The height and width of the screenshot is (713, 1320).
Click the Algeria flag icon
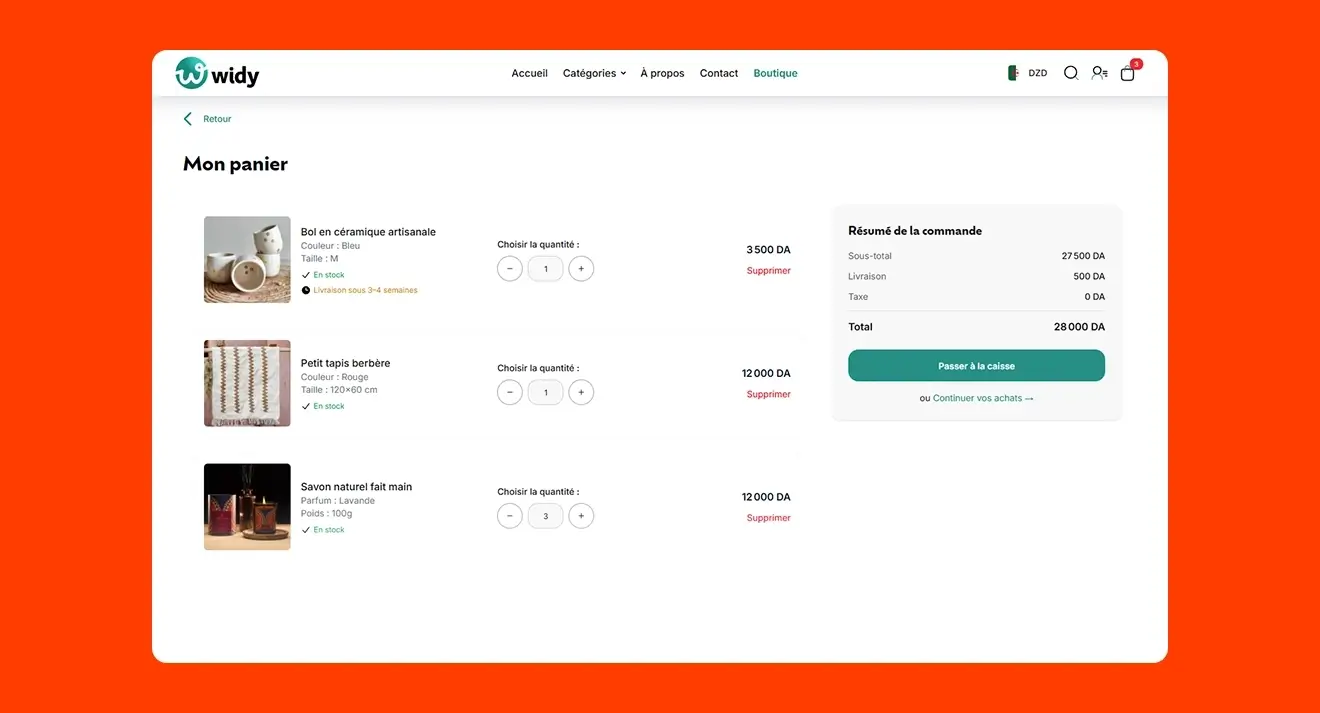pyautogui.click(x=1013, y=73)
